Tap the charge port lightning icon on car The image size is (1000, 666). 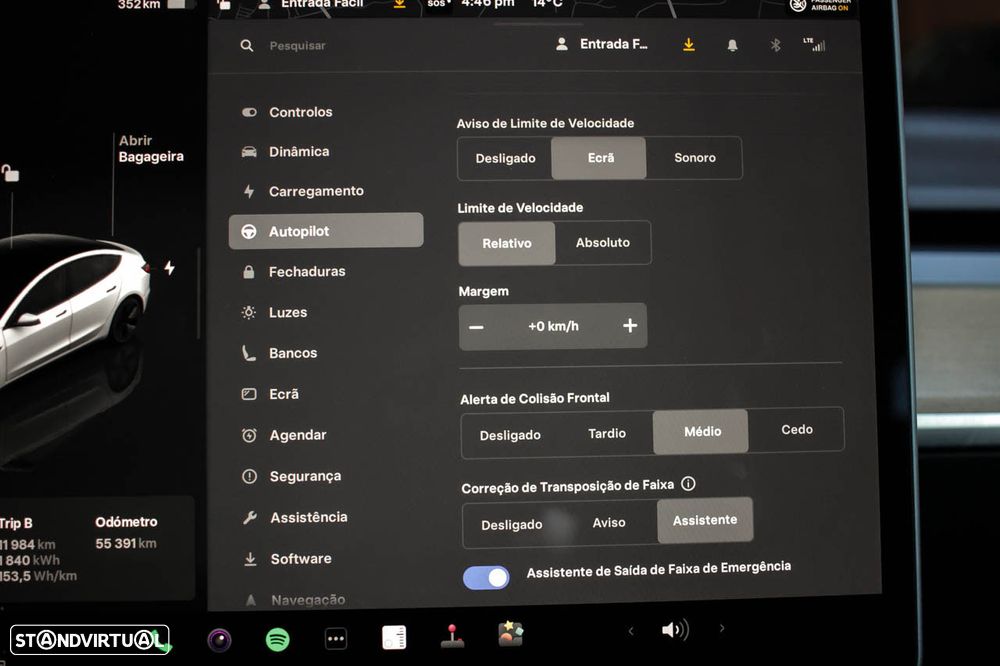170,267
